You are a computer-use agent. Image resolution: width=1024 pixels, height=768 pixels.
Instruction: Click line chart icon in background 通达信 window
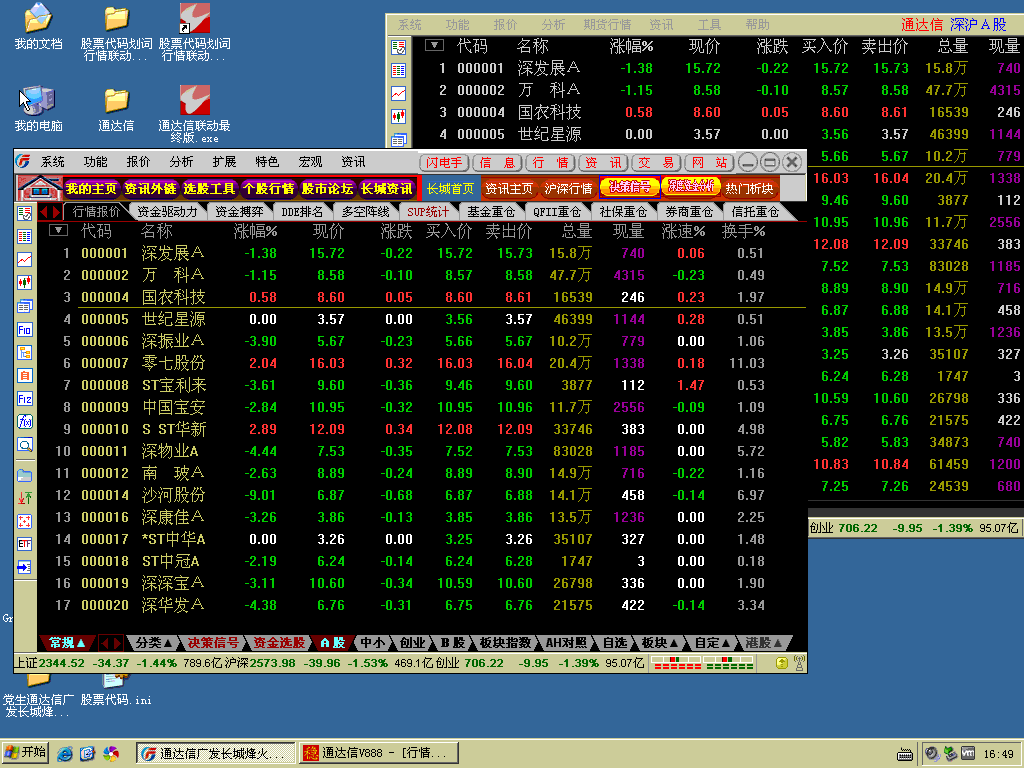pyautogui.click(x=398, y=93)
